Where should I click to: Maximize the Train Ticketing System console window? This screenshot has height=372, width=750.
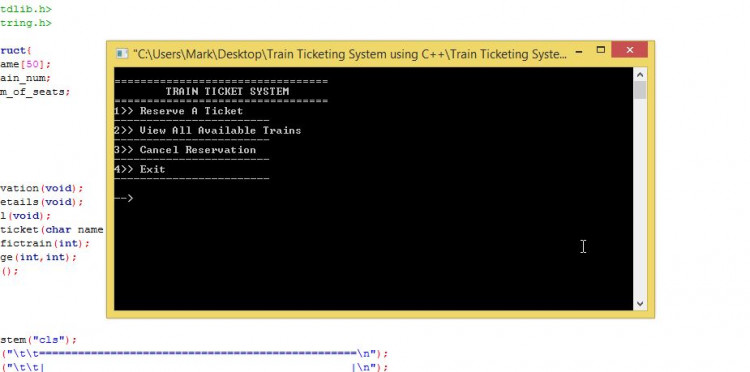pyautogui.click(x=601, y=50)
